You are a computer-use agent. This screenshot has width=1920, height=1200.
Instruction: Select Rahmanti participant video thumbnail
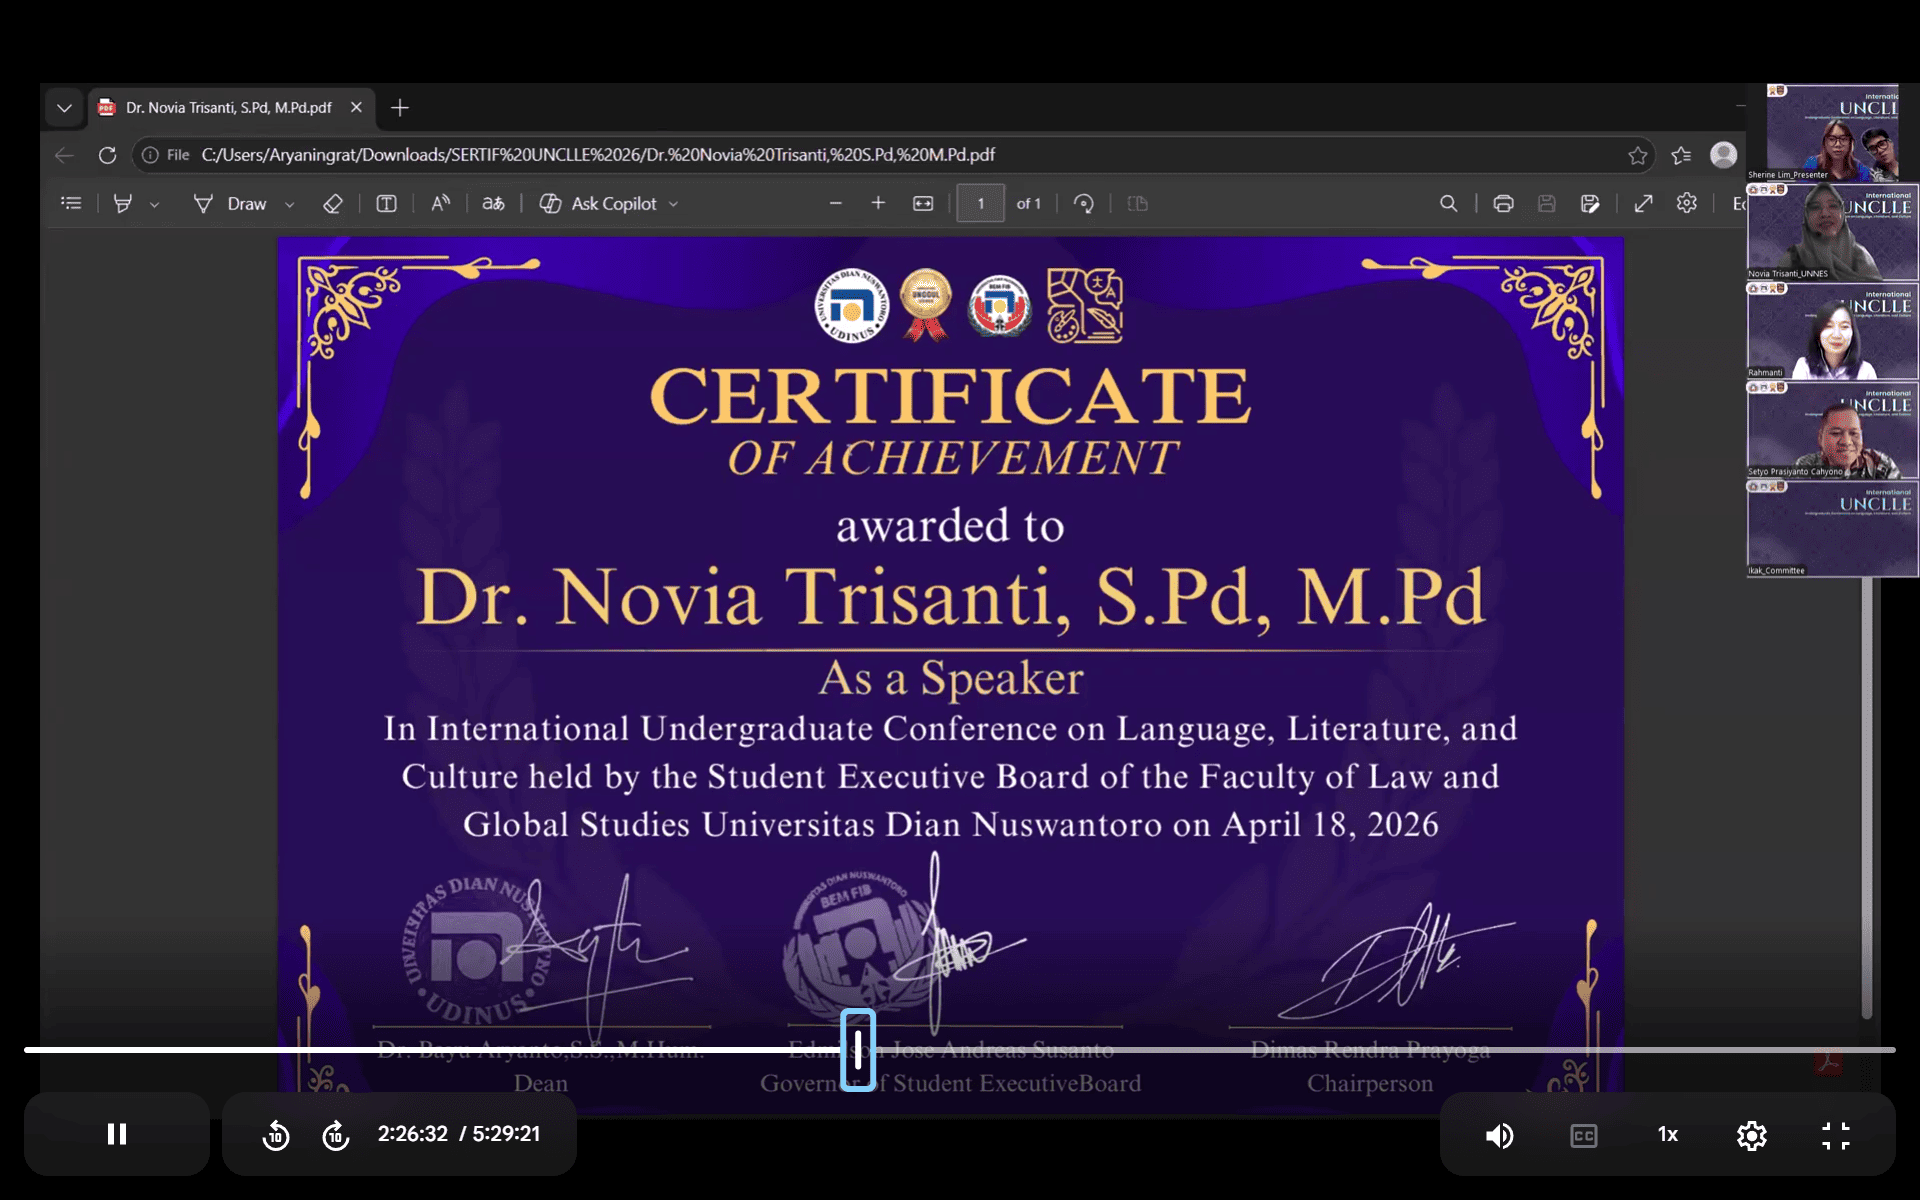1832,330
